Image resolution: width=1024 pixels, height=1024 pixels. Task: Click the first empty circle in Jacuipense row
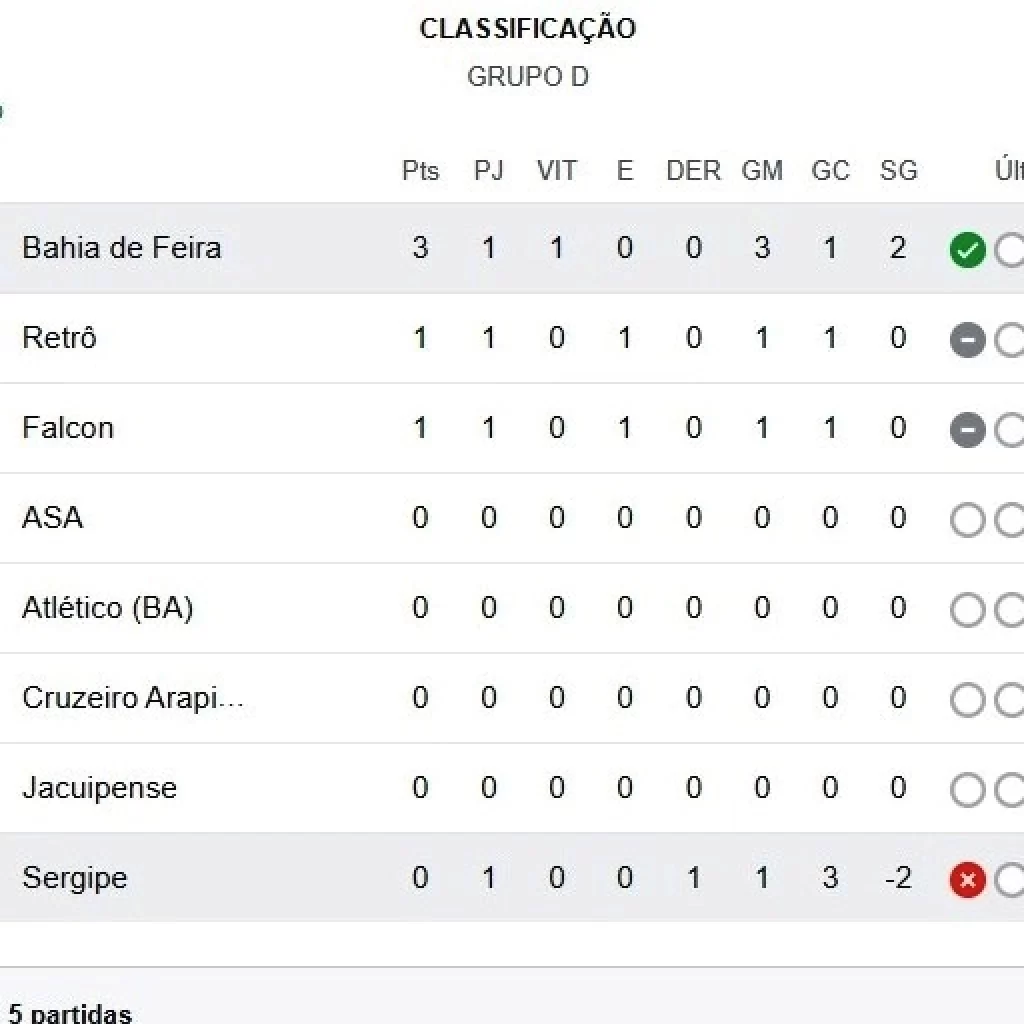967,790
